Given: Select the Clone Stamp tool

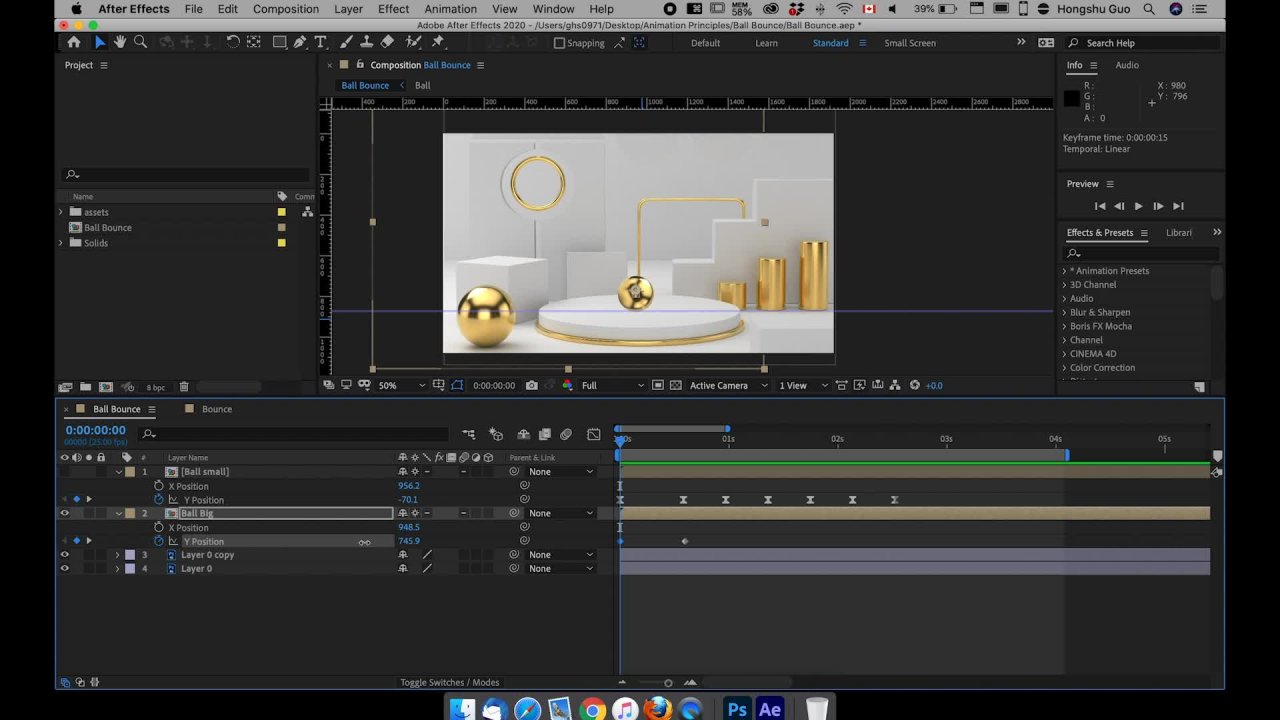Looking at the screenshot, I should tap(366, 42).
